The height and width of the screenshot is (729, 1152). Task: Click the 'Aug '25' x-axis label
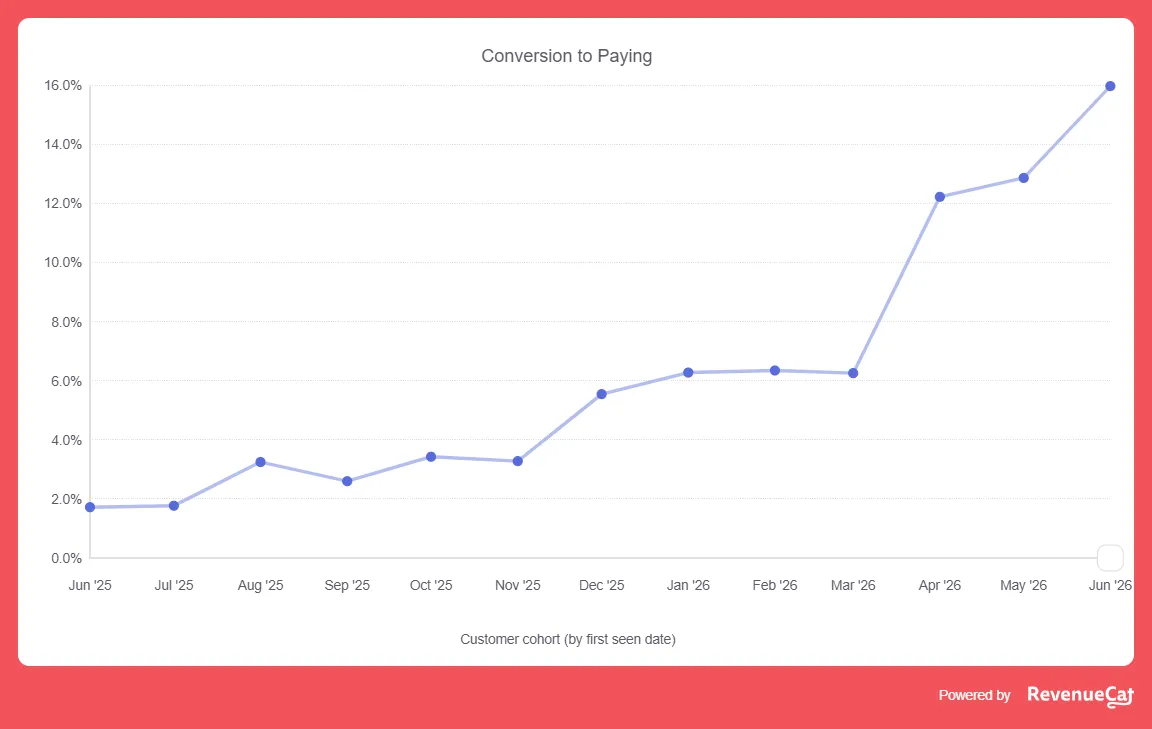tap(261, 586)
